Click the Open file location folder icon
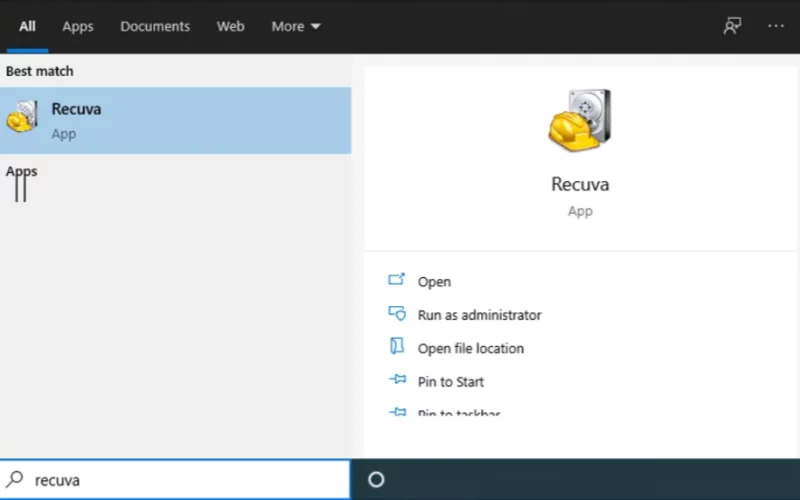Image resolution: width=800 pixels, height=500 pixels. click(x=397, y=346)
